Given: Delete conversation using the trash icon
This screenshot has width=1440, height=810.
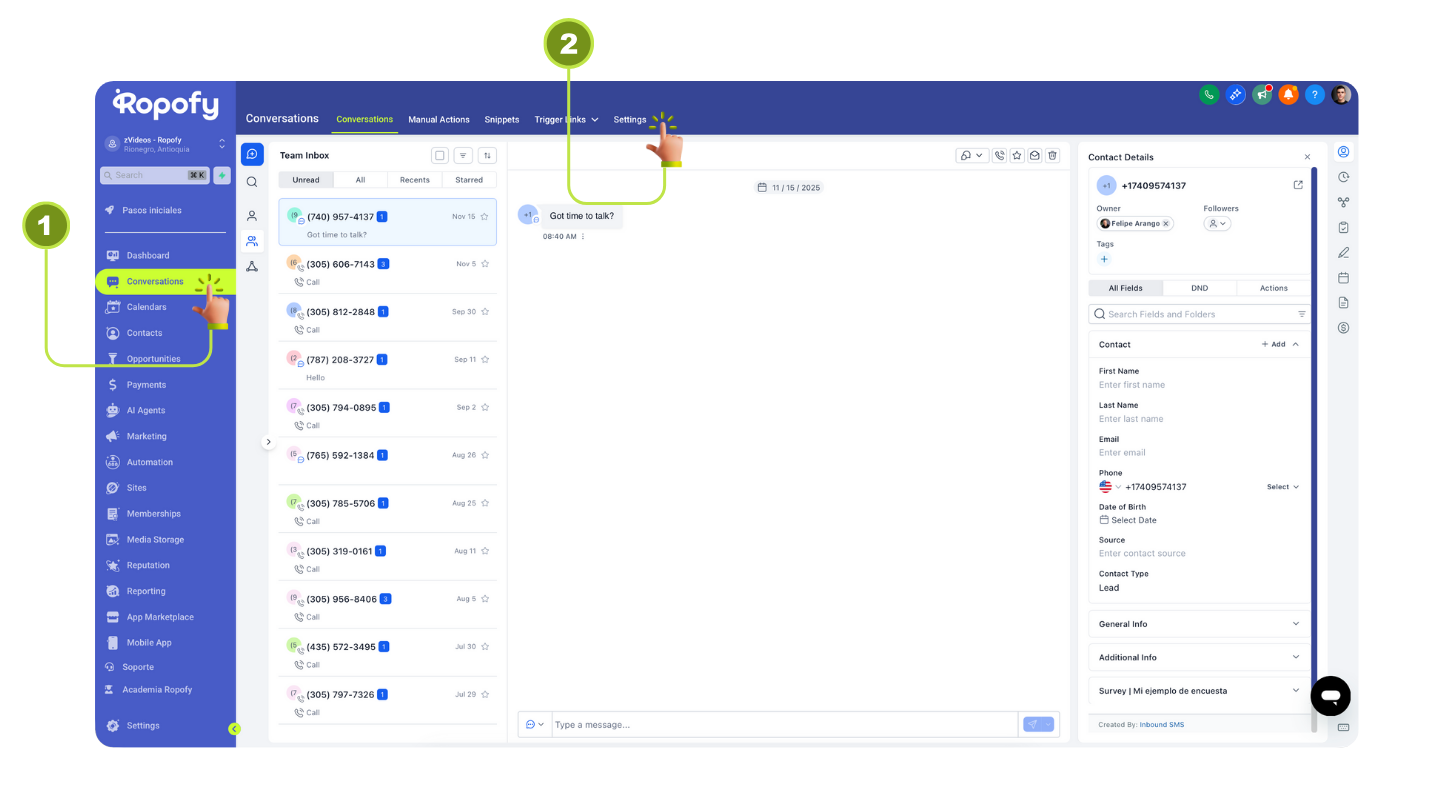Looking at the screenshot, I should pyautogui.click(x=1052, y=156).
